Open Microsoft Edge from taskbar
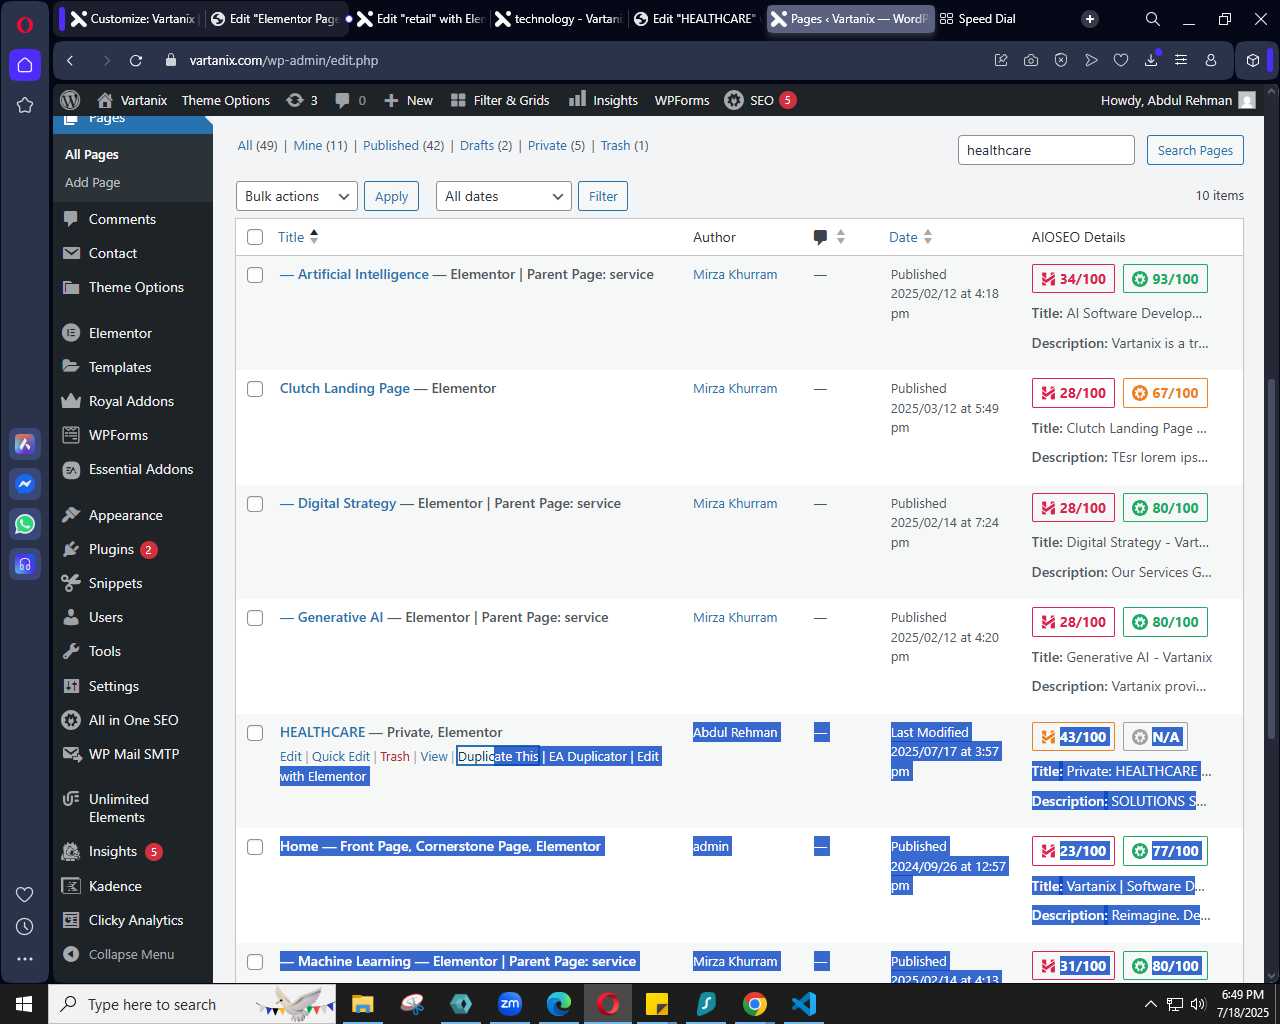The width and height of the screenshot is (1280, 1024). (559, 1004)
